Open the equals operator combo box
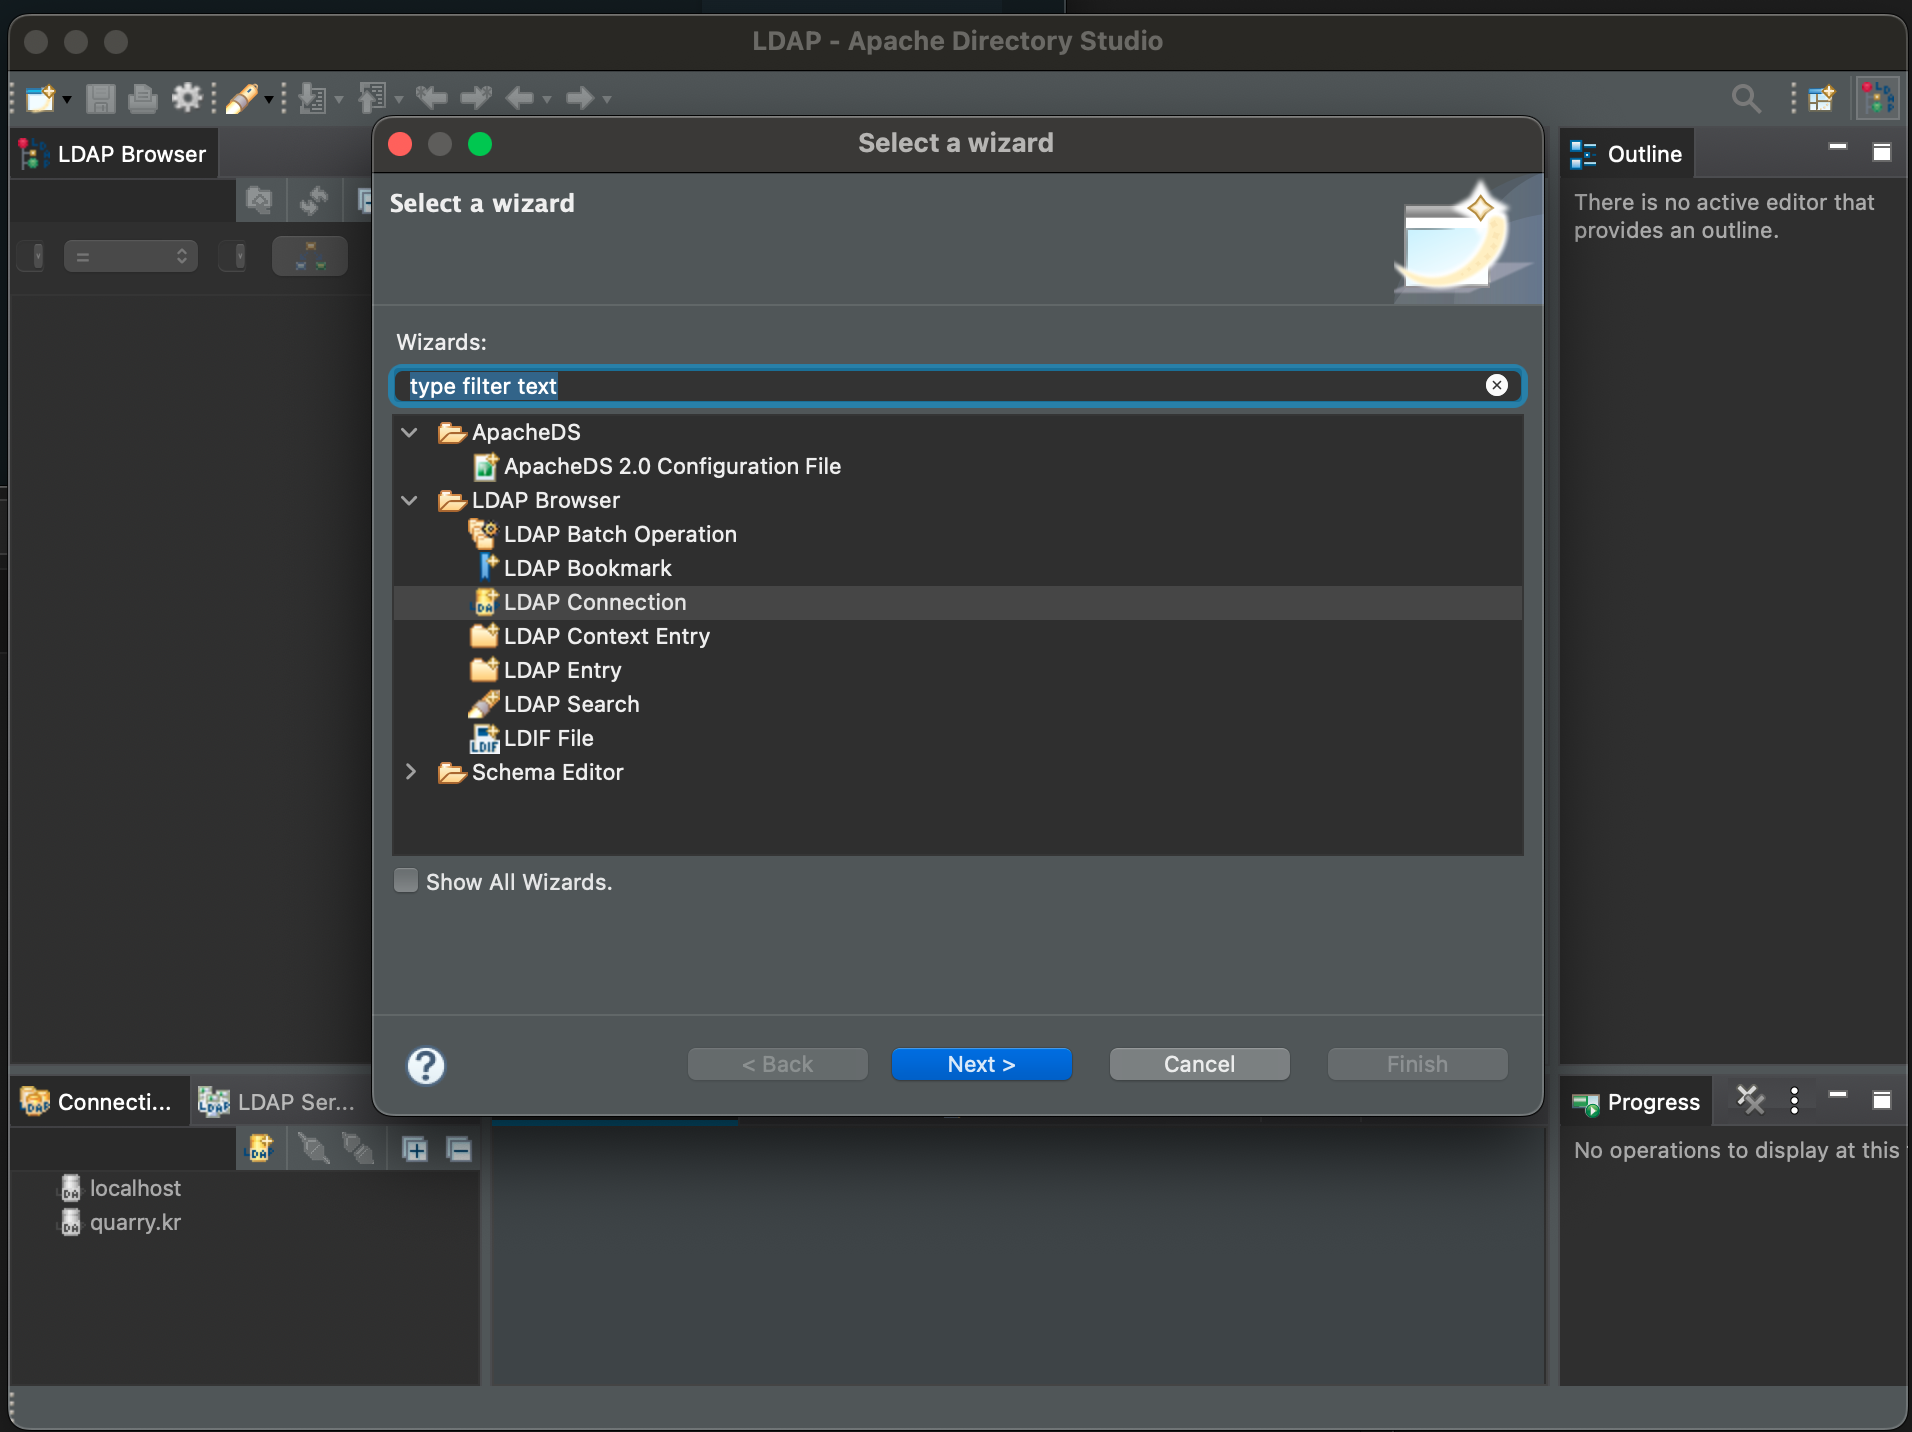 (x=130, y=256)
